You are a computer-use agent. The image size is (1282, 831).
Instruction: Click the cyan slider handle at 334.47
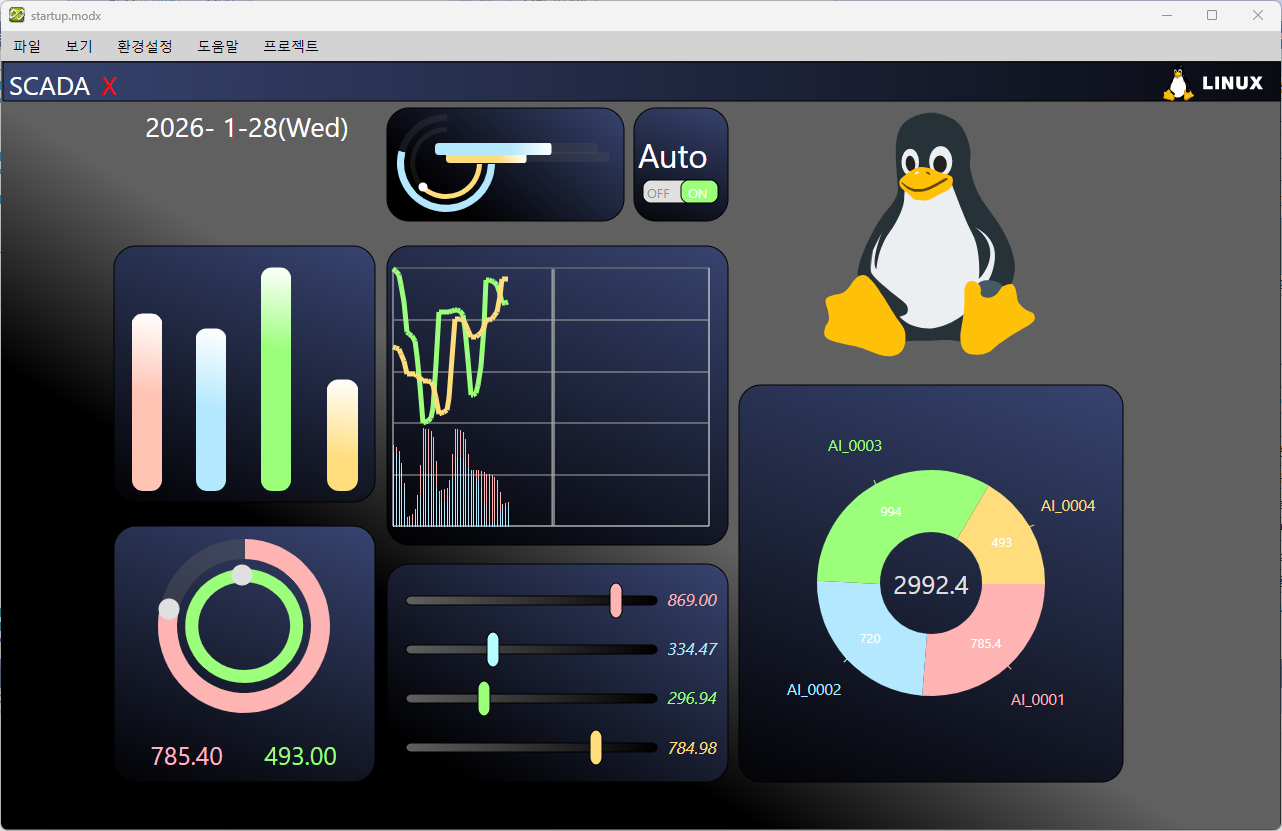493,649
